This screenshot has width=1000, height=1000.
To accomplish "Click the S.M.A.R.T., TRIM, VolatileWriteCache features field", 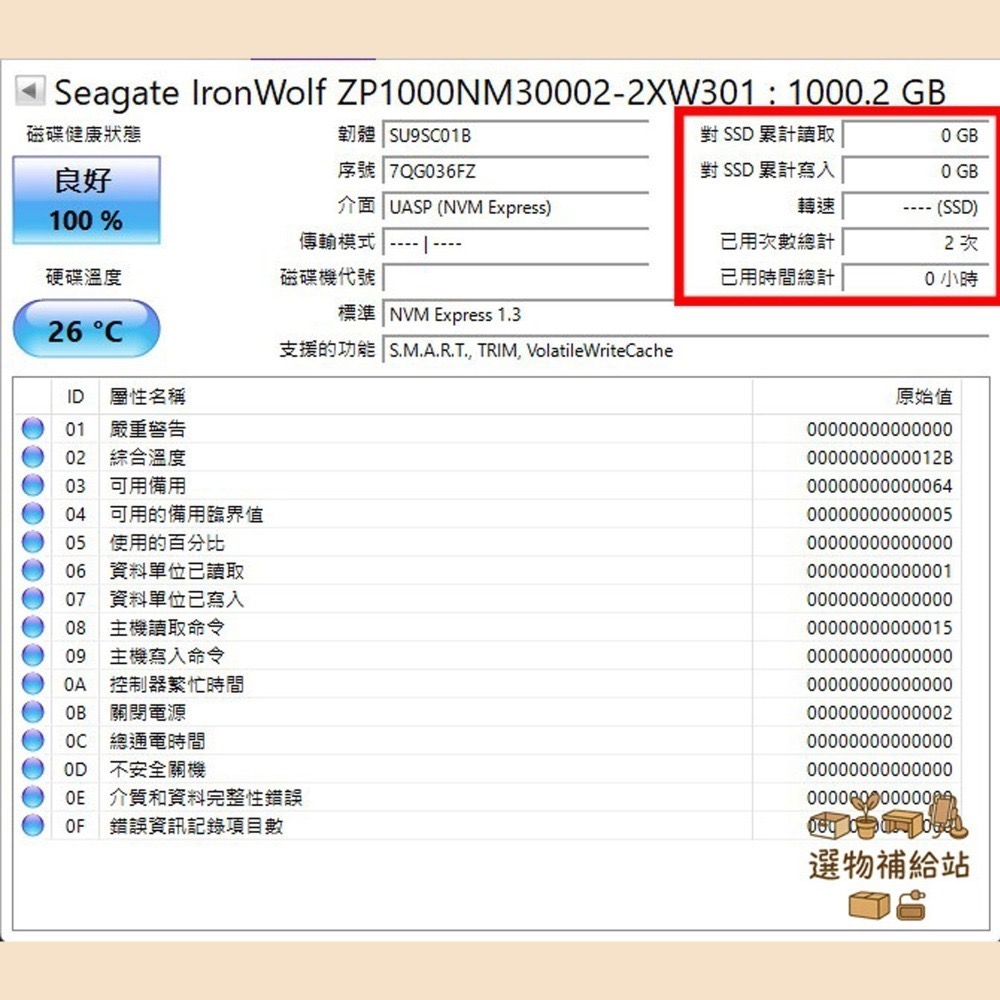I will coord(686,350).
